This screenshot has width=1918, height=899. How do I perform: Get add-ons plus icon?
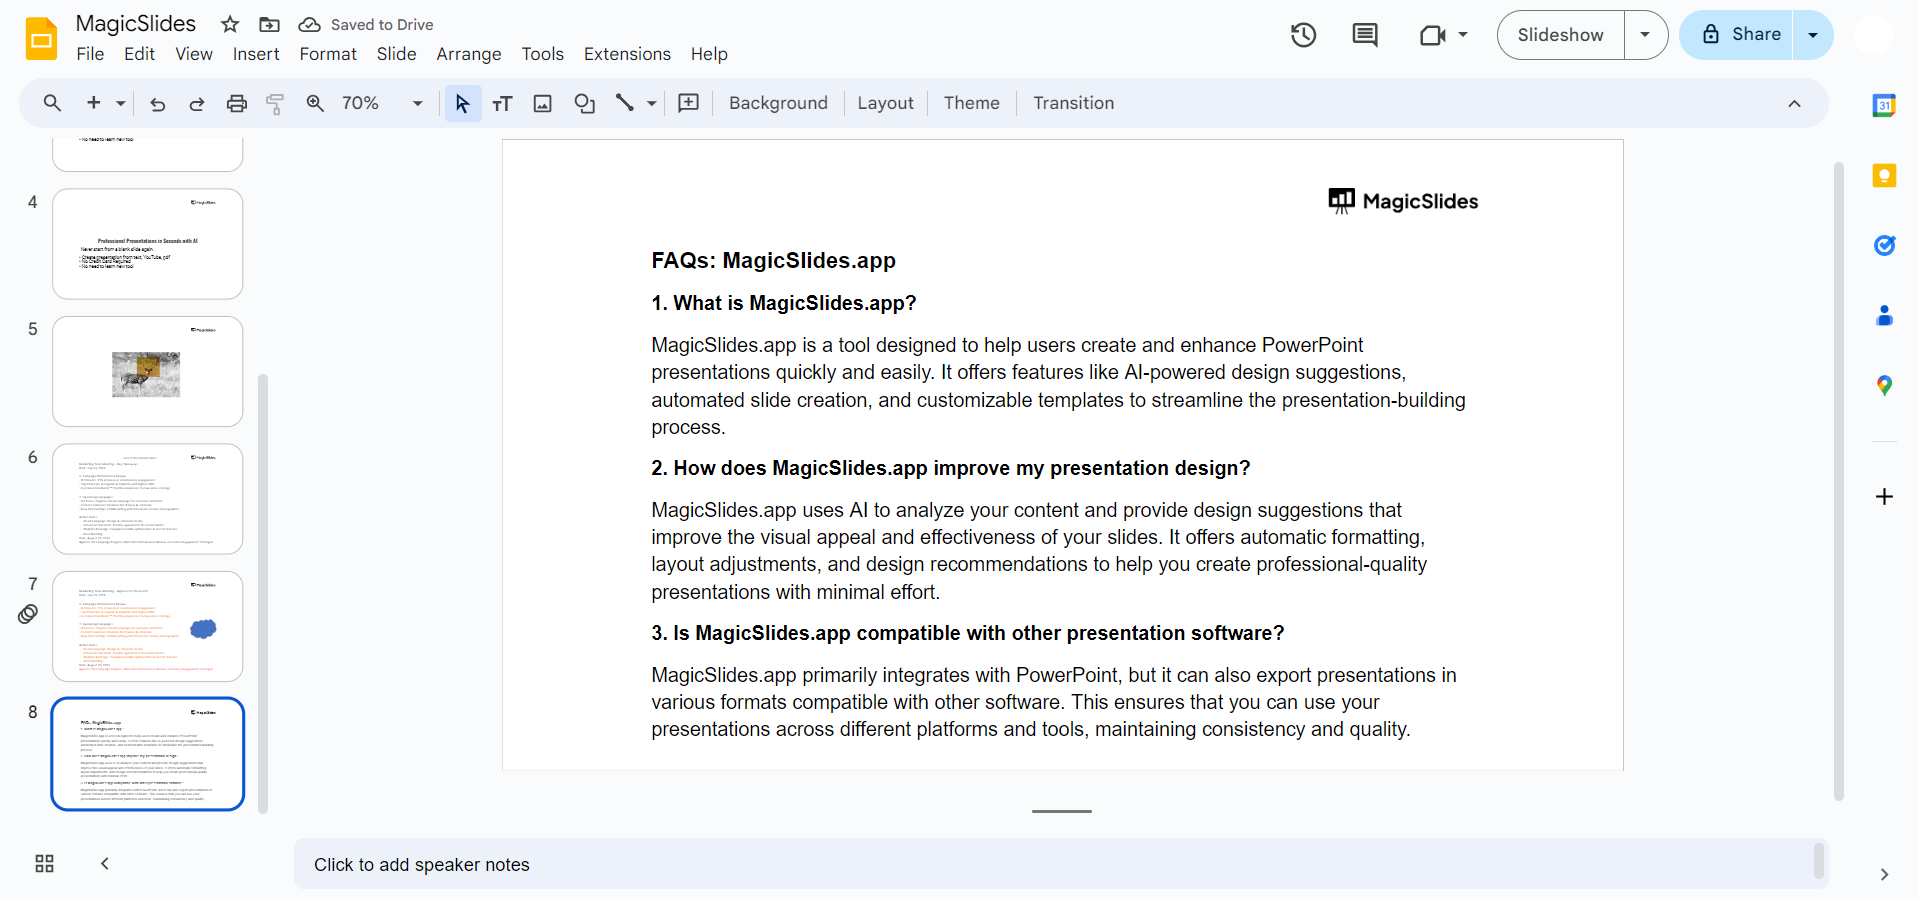point(1884,497)
